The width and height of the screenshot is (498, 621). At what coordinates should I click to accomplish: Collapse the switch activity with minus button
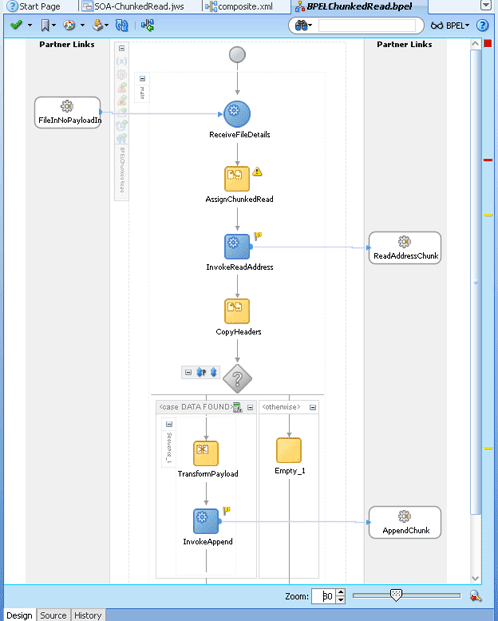click(x=189, y=372)
